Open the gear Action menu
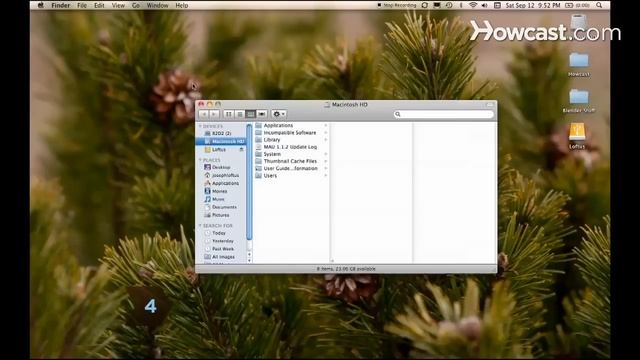The height and width of the screenshot is (360, 640). click(x=279, y=114)
